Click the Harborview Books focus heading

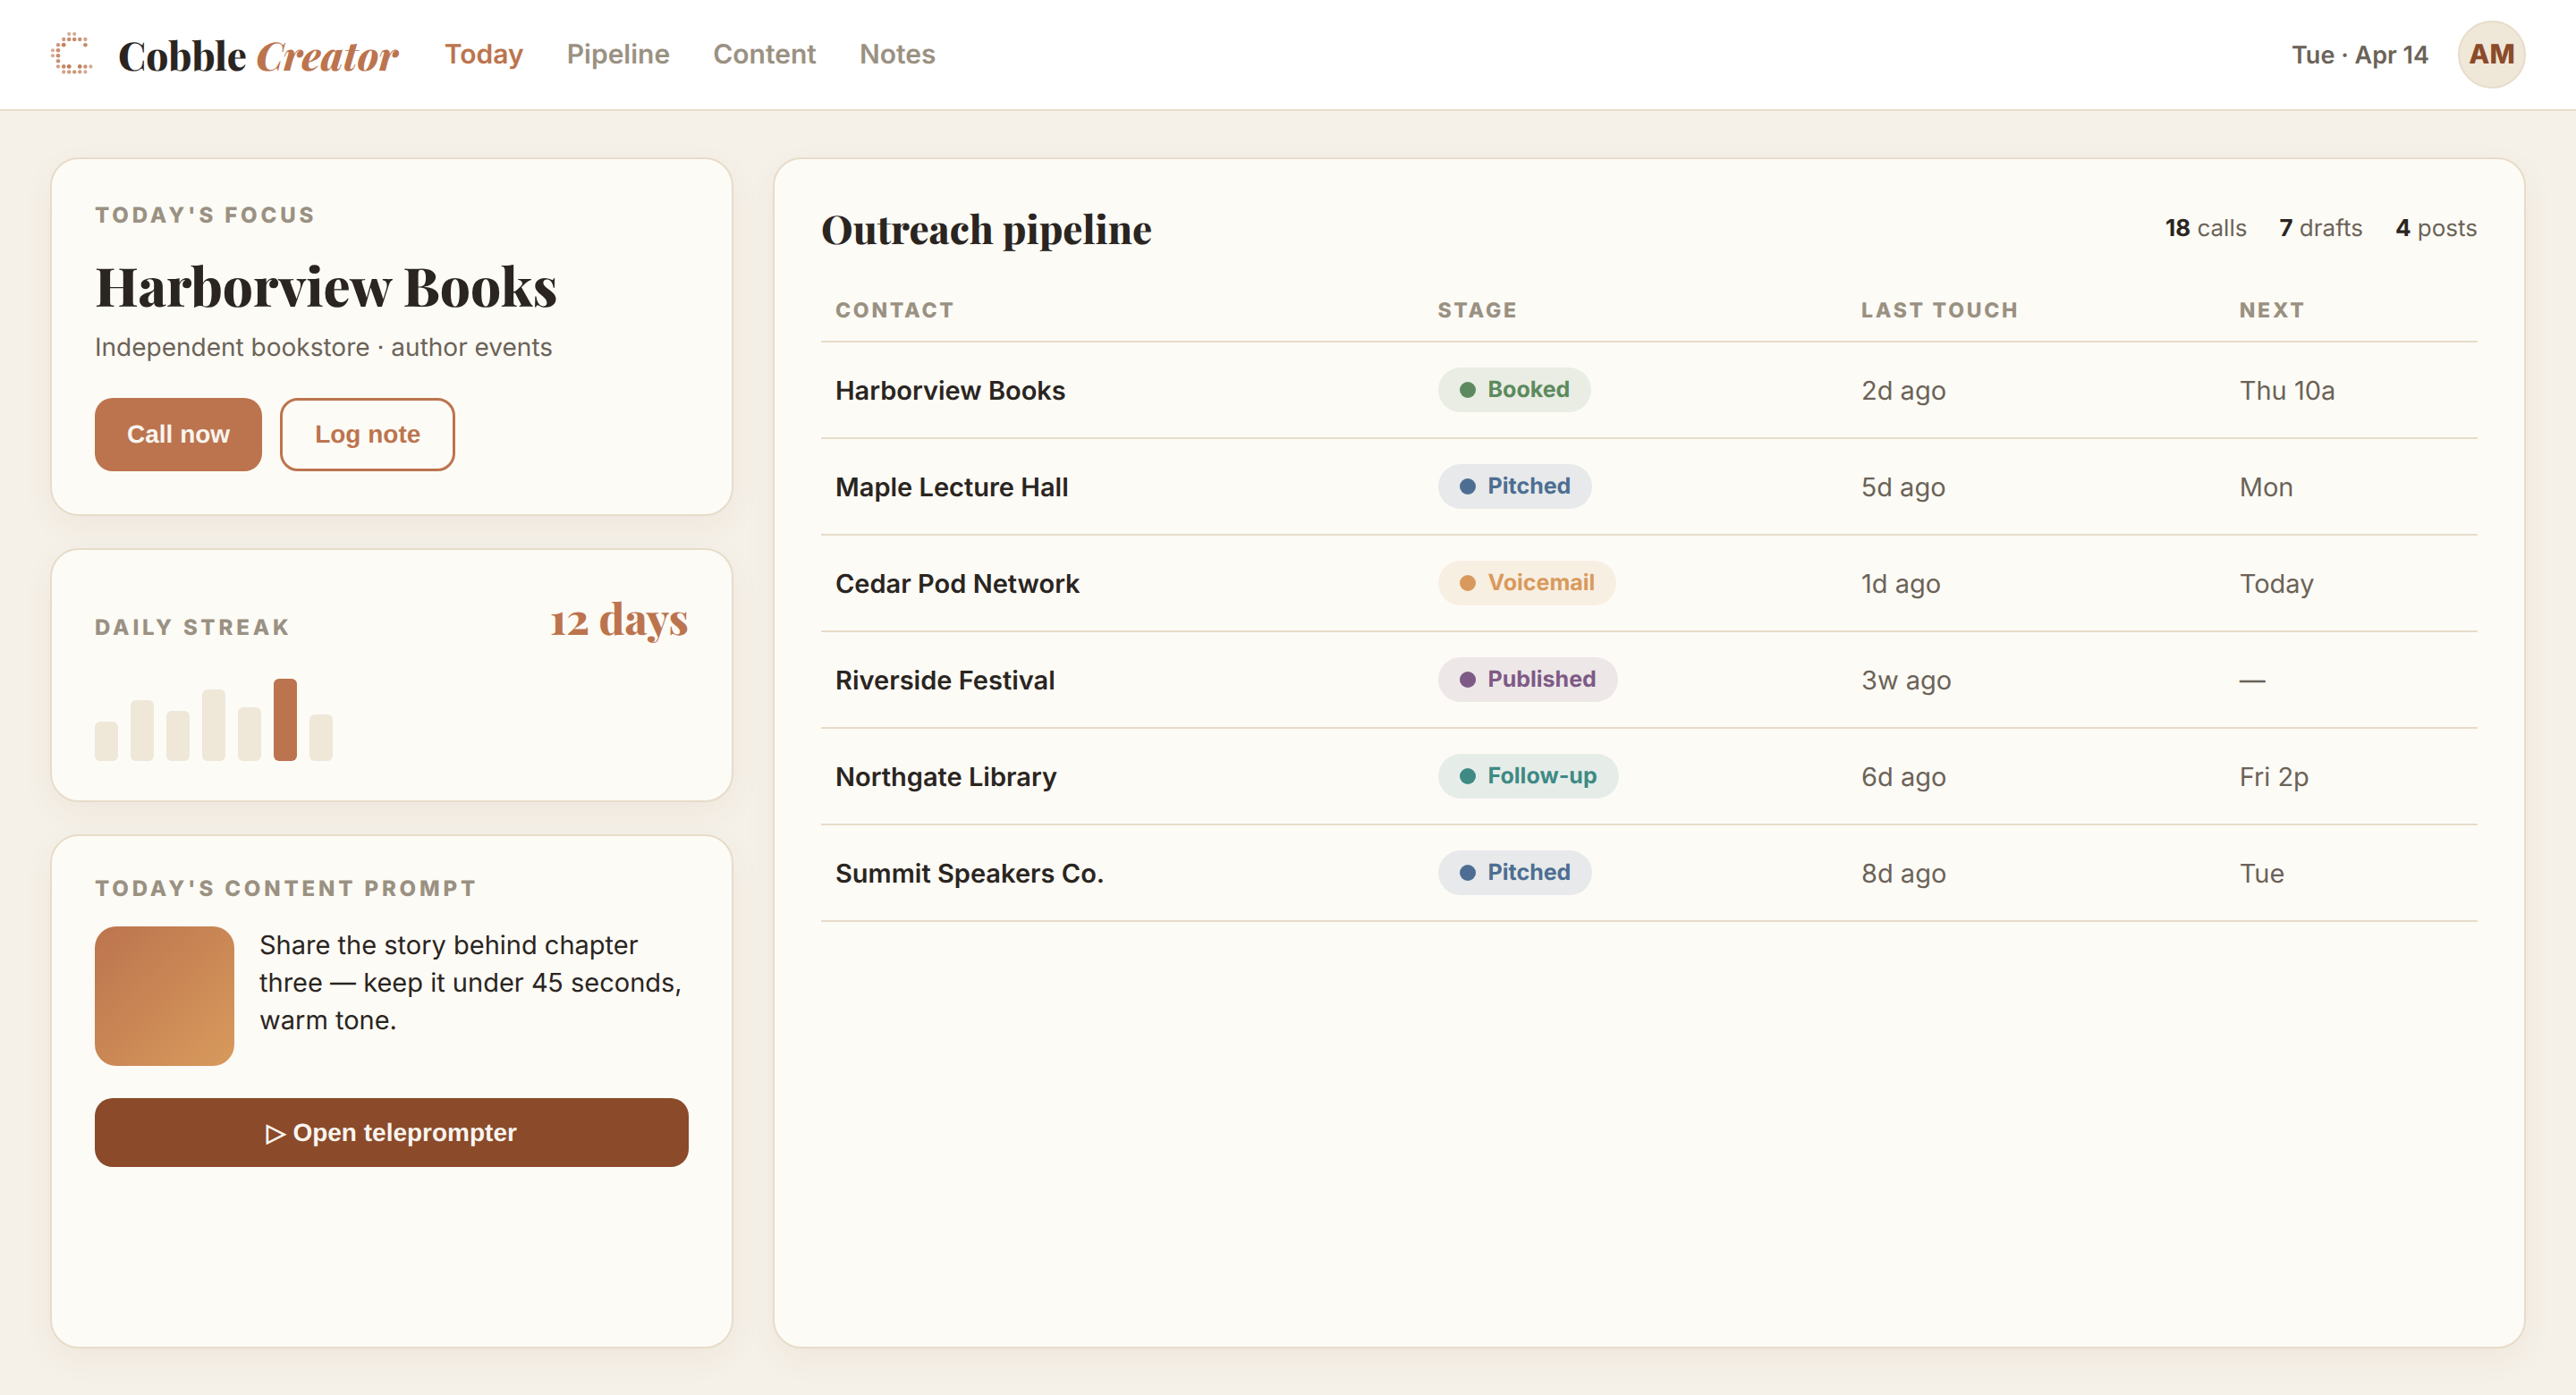click(x=325, y=287)
